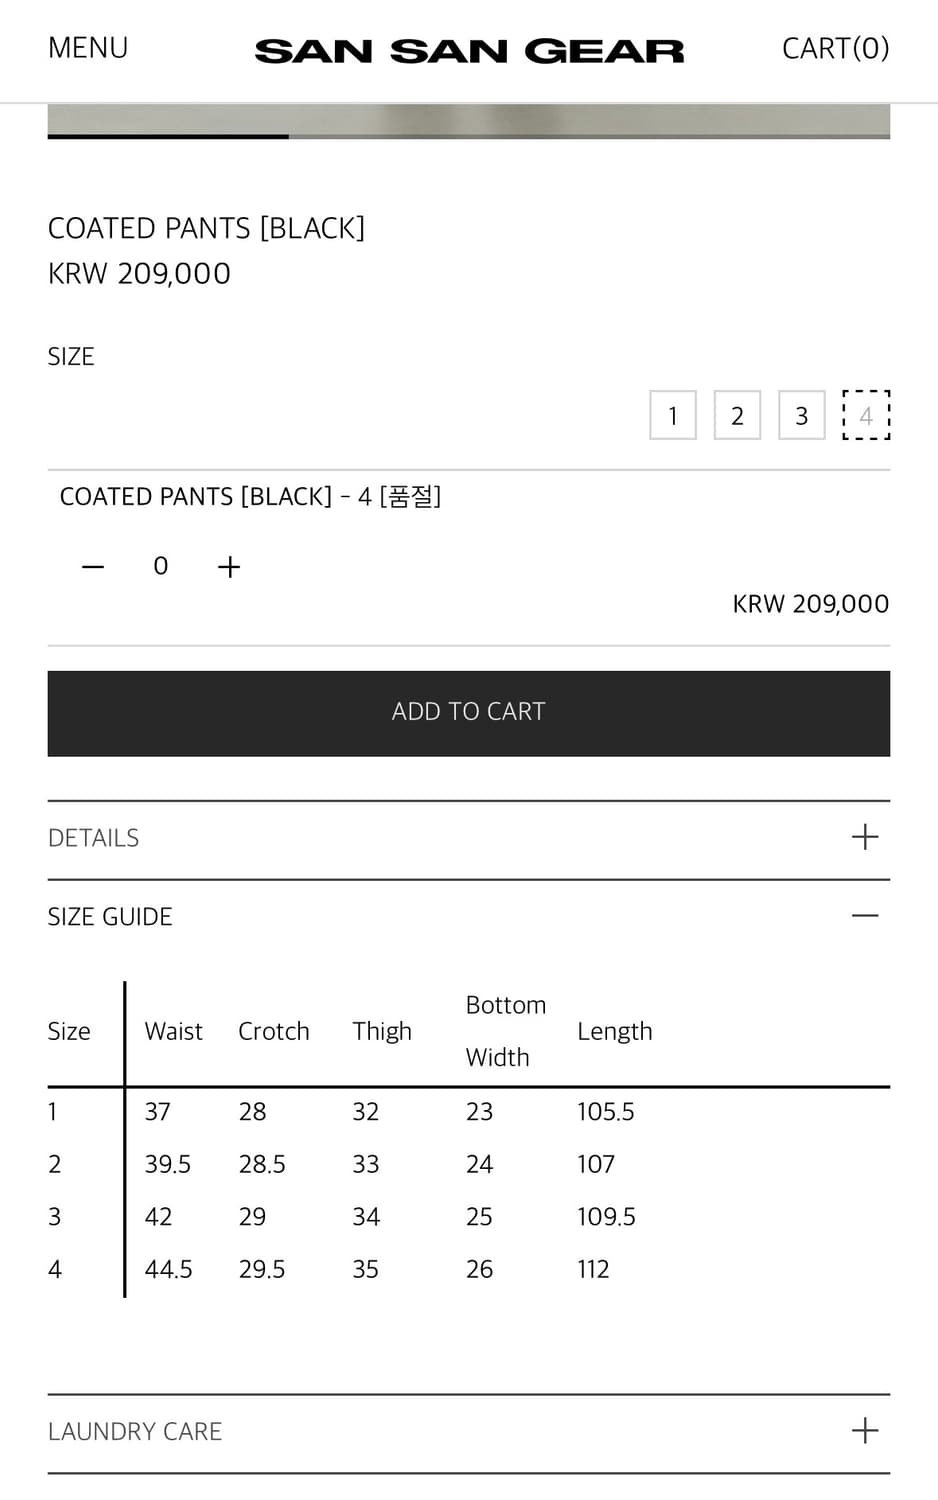Screen dimensions: 938x1500
Task: Click the quantity value showing 0
Action: tap(160, 566)
